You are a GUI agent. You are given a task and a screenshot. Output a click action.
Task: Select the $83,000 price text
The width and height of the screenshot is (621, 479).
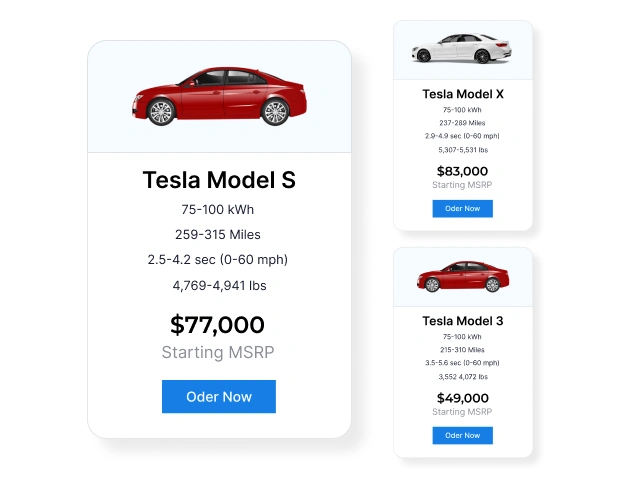coord(462,171)
